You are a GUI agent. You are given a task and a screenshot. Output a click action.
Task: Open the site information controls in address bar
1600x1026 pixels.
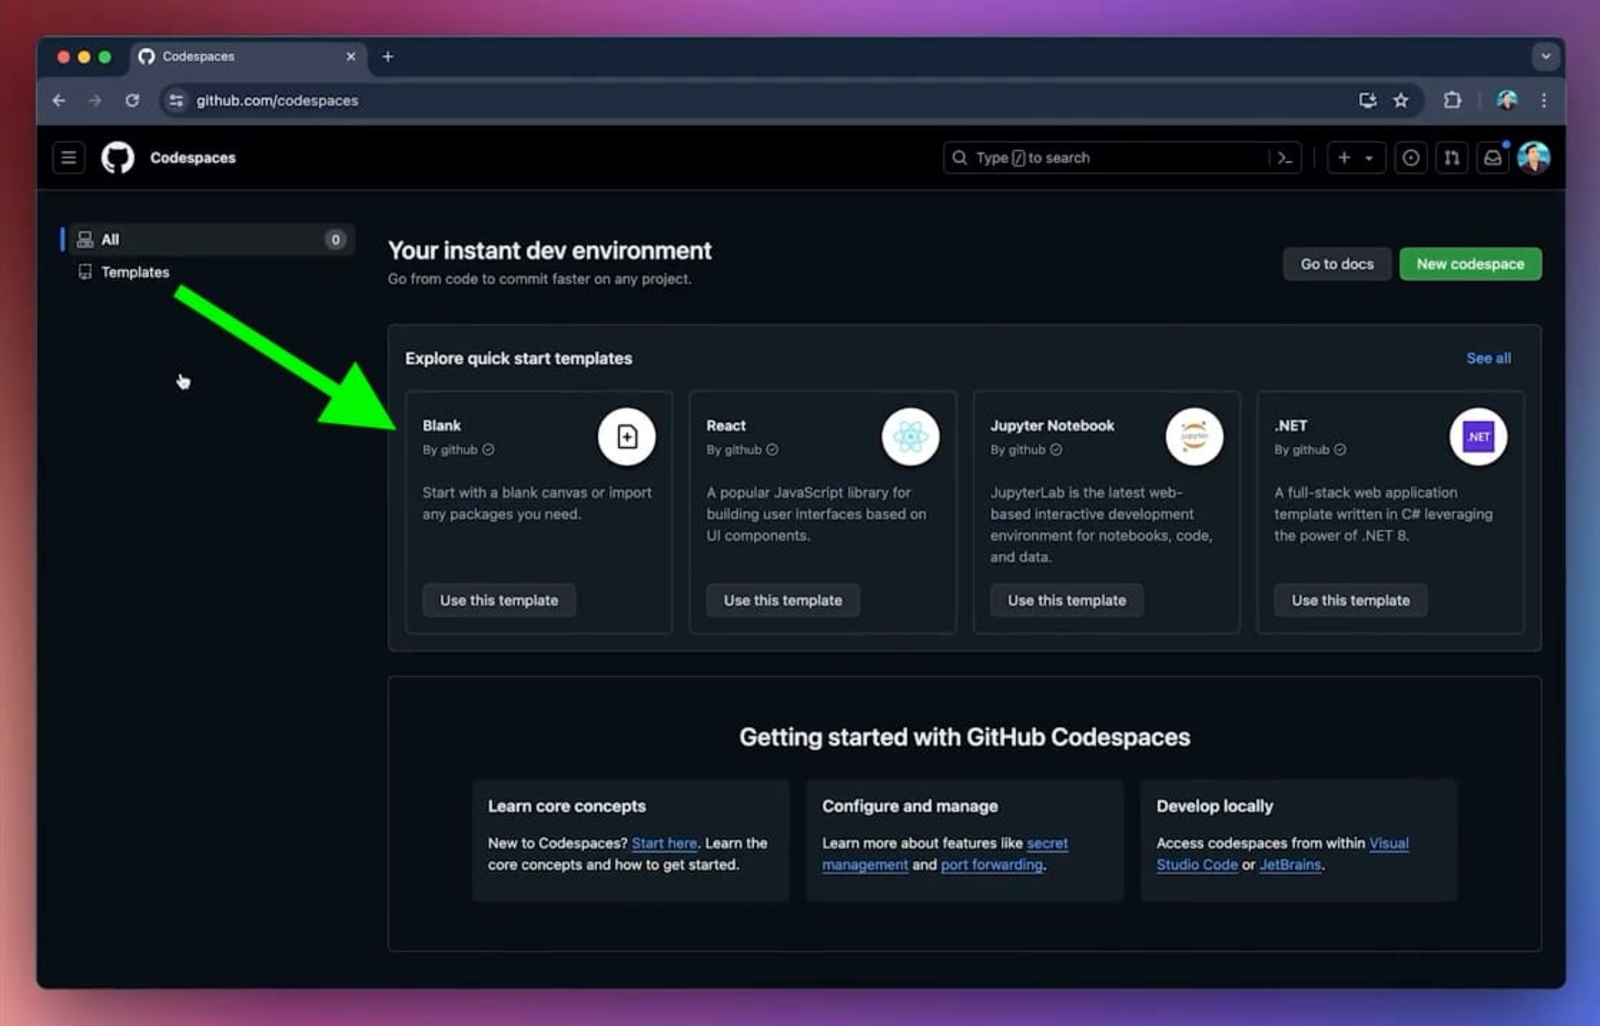point(175,100)
